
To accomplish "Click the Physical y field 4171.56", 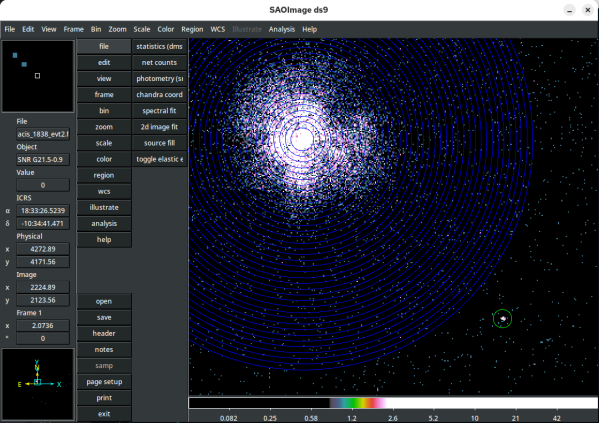I will (x=43, y=262).
